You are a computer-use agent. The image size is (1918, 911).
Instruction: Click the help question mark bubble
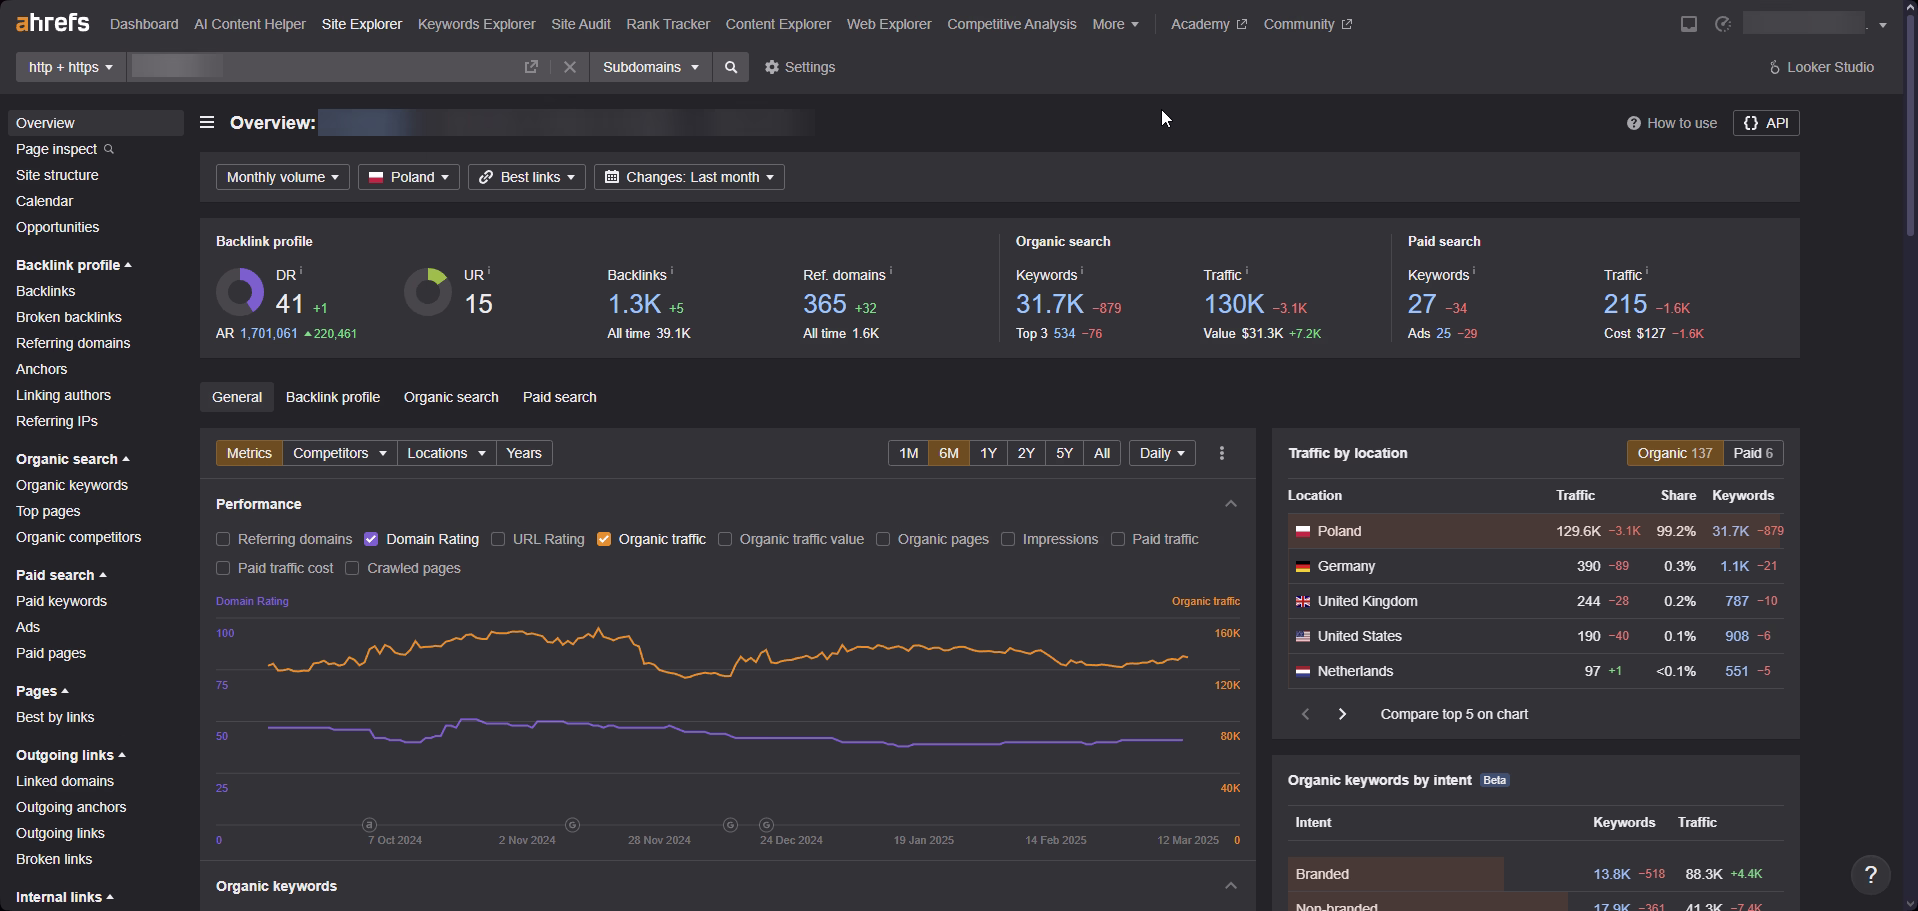tap(1870, 874)
